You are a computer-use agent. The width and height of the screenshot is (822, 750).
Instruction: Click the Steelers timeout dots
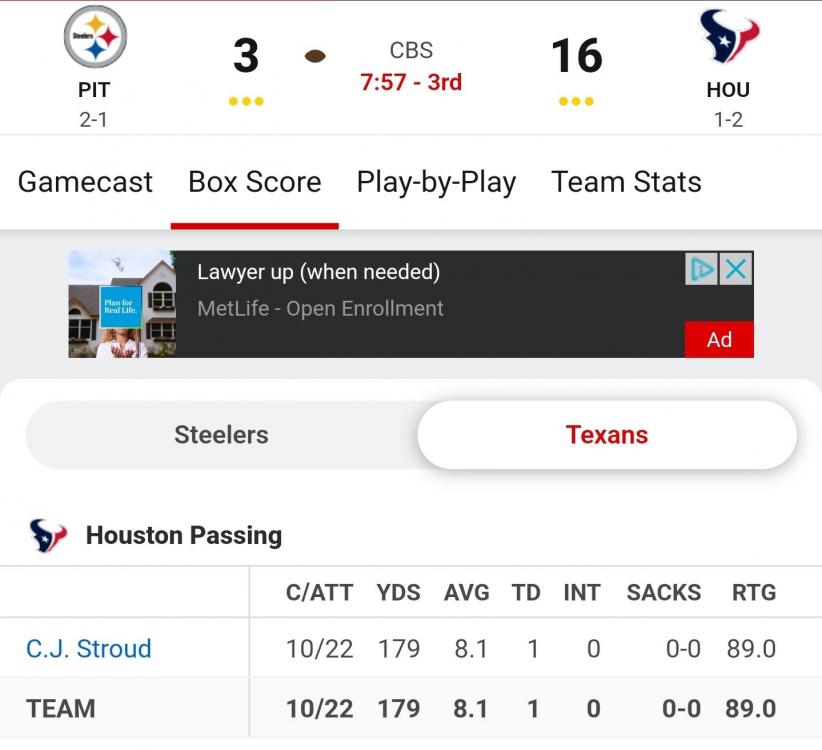pos(246,101)
